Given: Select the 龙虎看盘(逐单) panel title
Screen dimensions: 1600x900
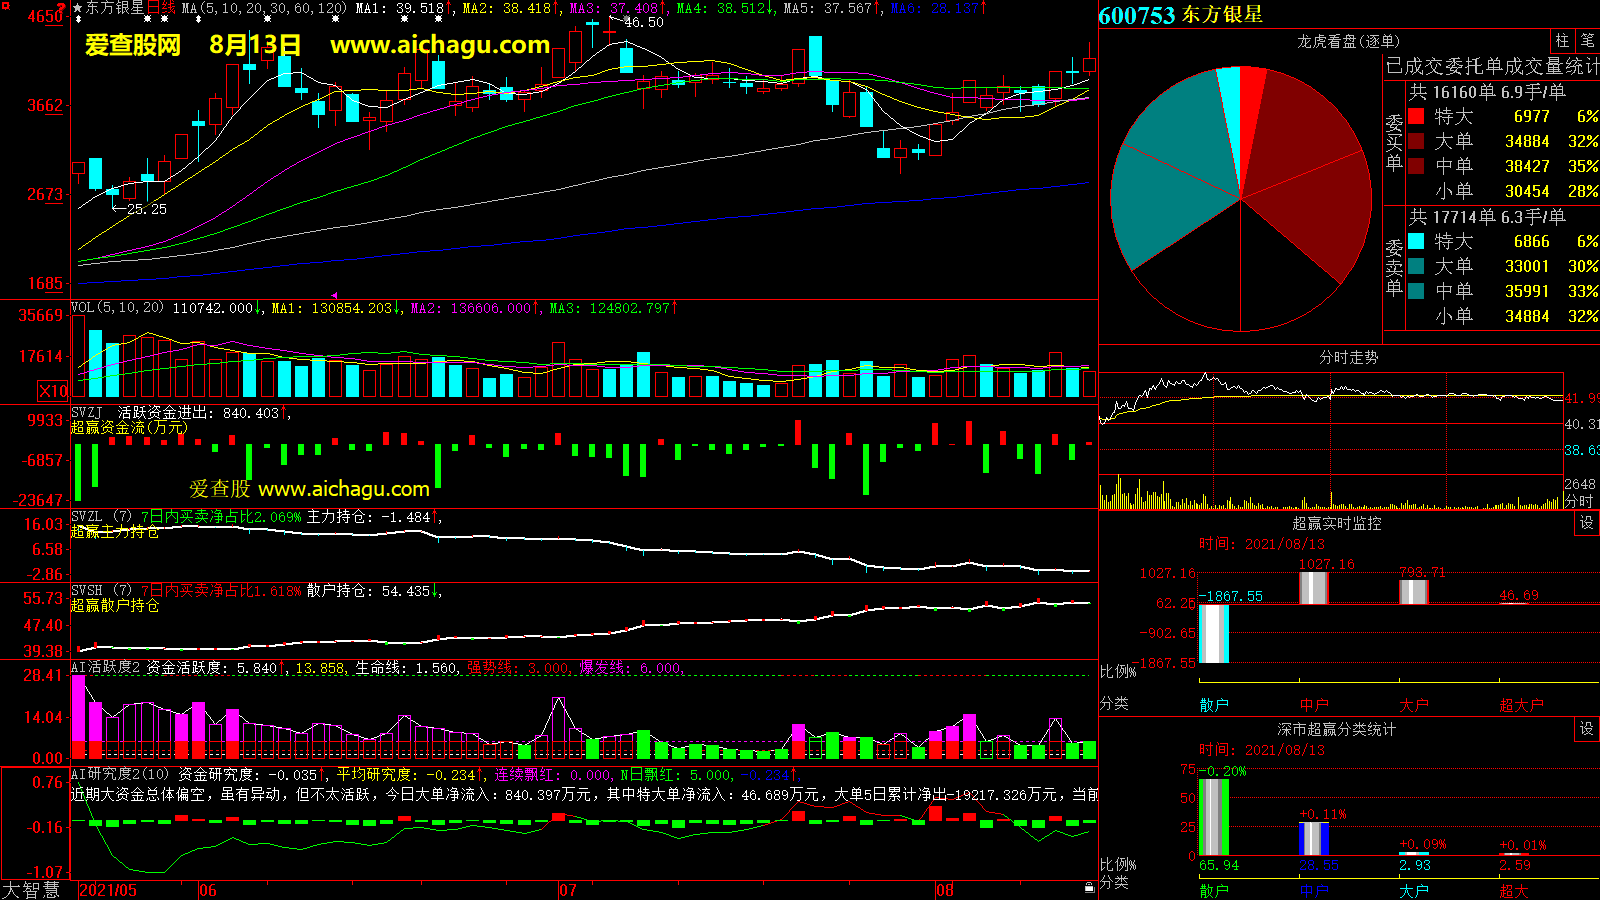Looking at the screenshot, I should click(1348, 41).
